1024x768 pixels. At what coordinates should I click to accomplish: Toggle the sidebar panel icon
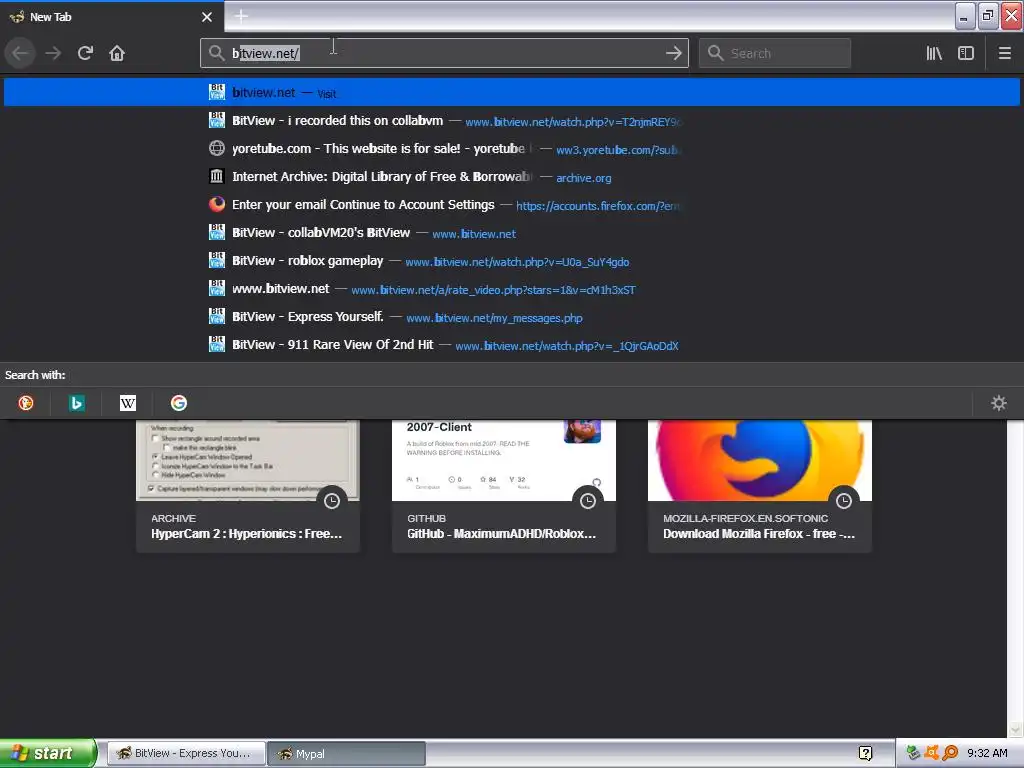(966, 53)
